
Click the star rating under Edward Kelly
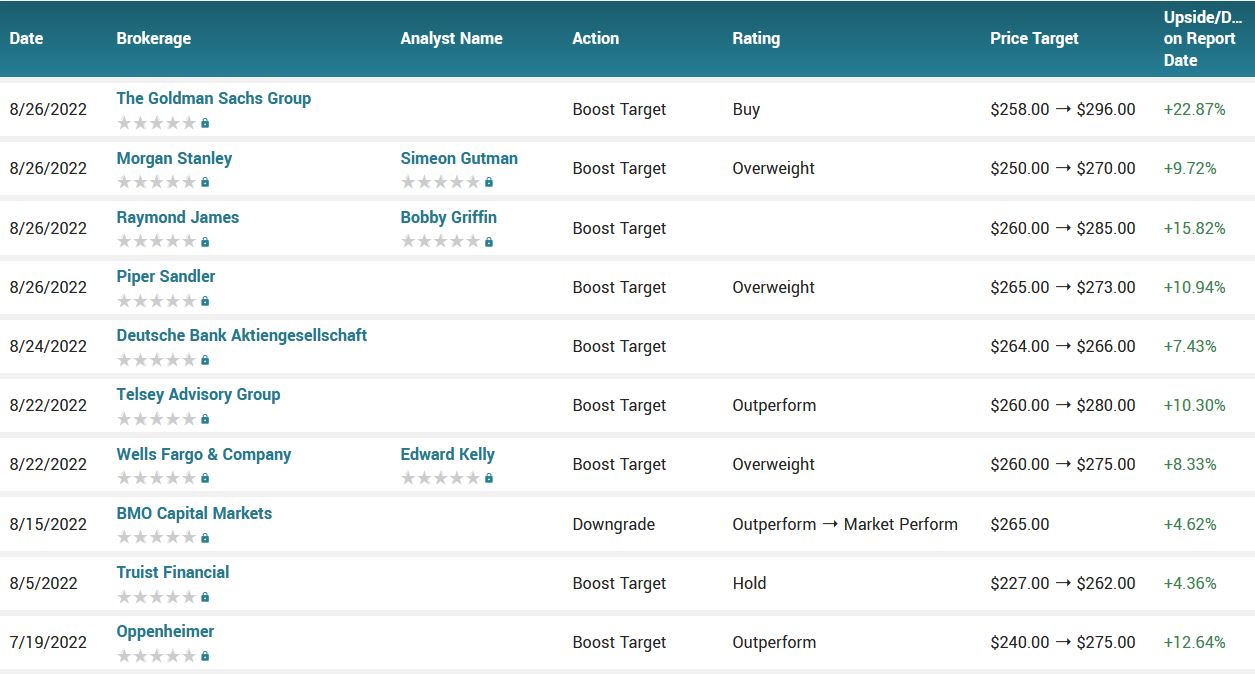tap(441, 478)
